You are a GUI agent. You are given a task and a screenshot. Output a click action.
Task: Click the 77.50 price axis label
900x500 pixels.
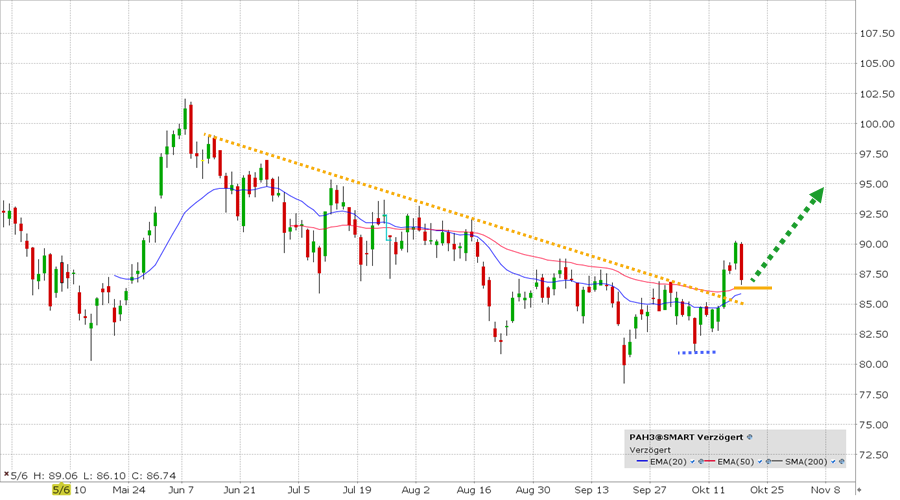tap(876, 395)
